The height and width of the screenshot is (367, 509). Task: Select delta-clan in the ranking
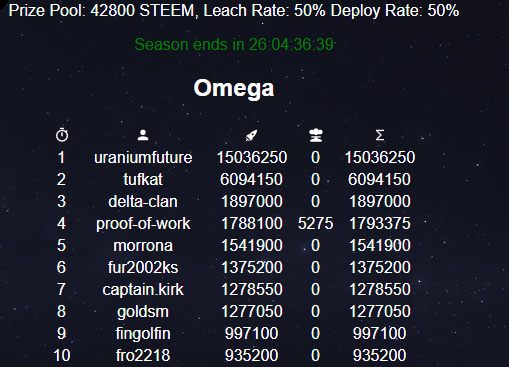143,201
